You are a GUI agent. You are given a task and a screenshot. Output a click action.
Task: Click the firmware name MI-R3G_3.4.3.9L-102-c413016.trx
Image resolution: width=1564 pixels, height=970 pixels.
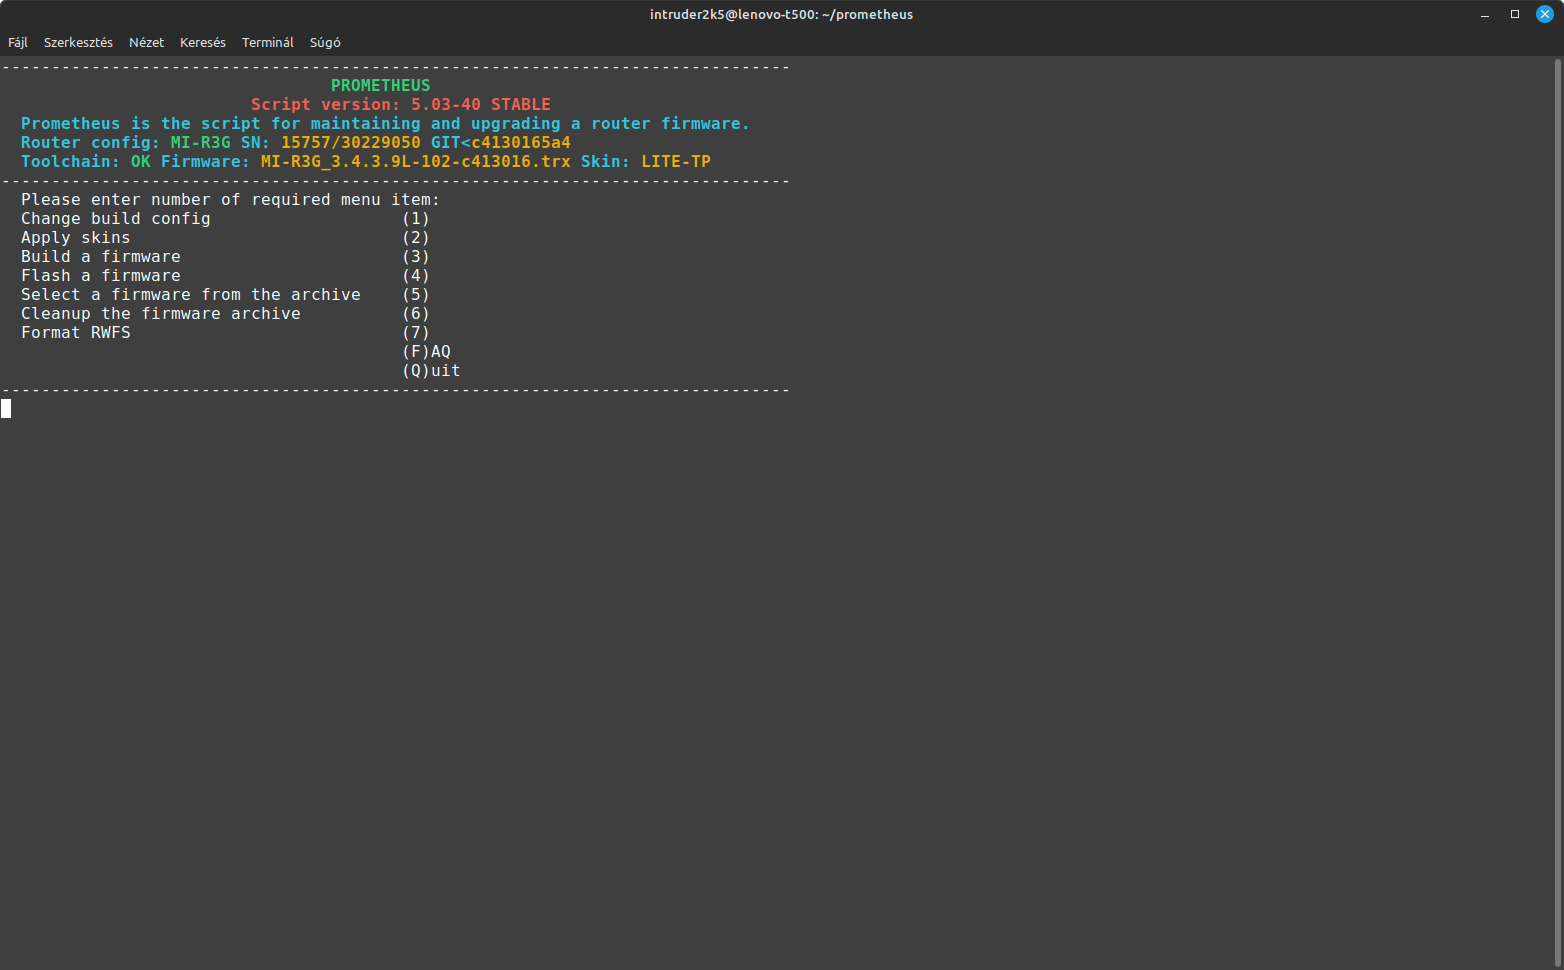416,162
